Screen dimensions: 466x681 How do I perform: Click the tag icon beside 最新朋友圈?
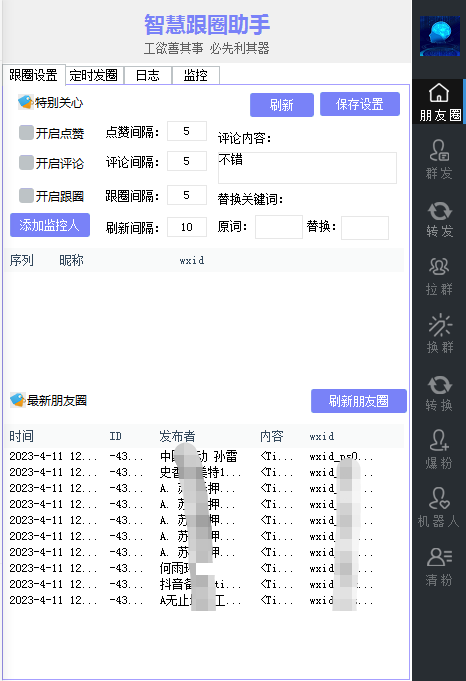17,400
